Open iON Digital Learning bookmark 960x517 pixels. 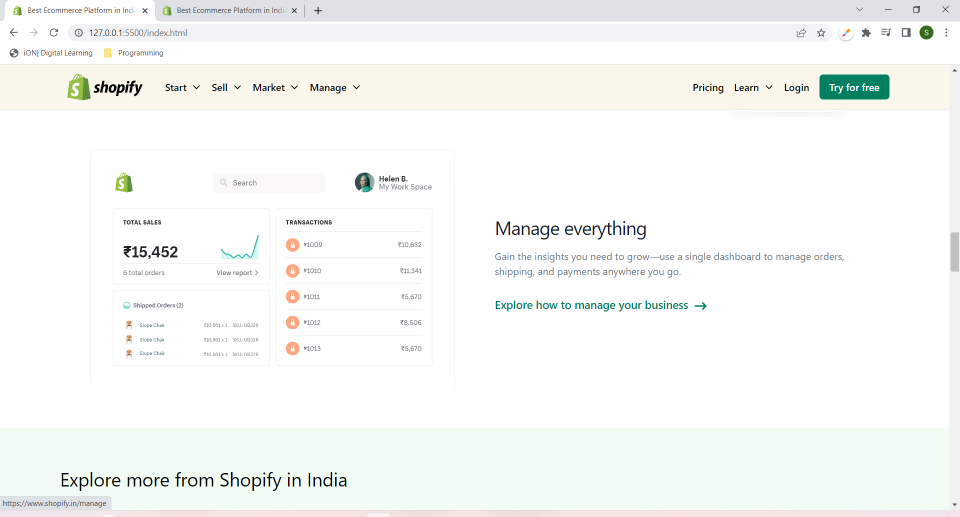tap(51, 53)
